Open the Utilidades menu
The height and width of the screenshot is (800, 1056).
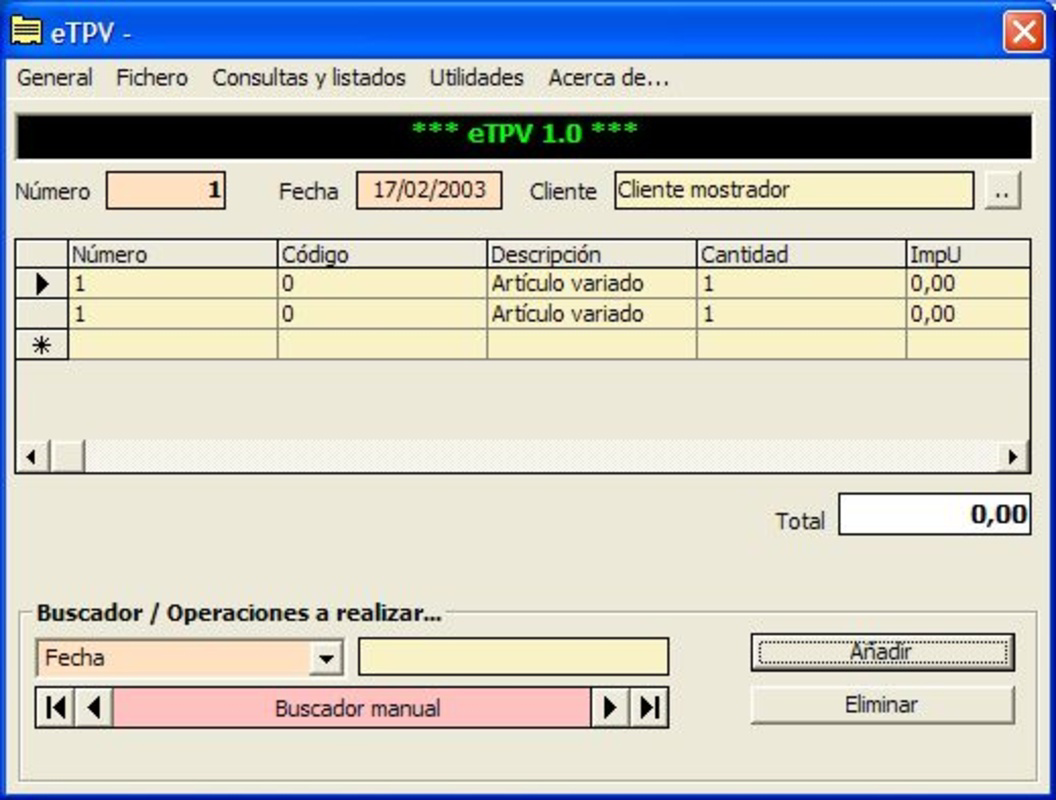476,76
